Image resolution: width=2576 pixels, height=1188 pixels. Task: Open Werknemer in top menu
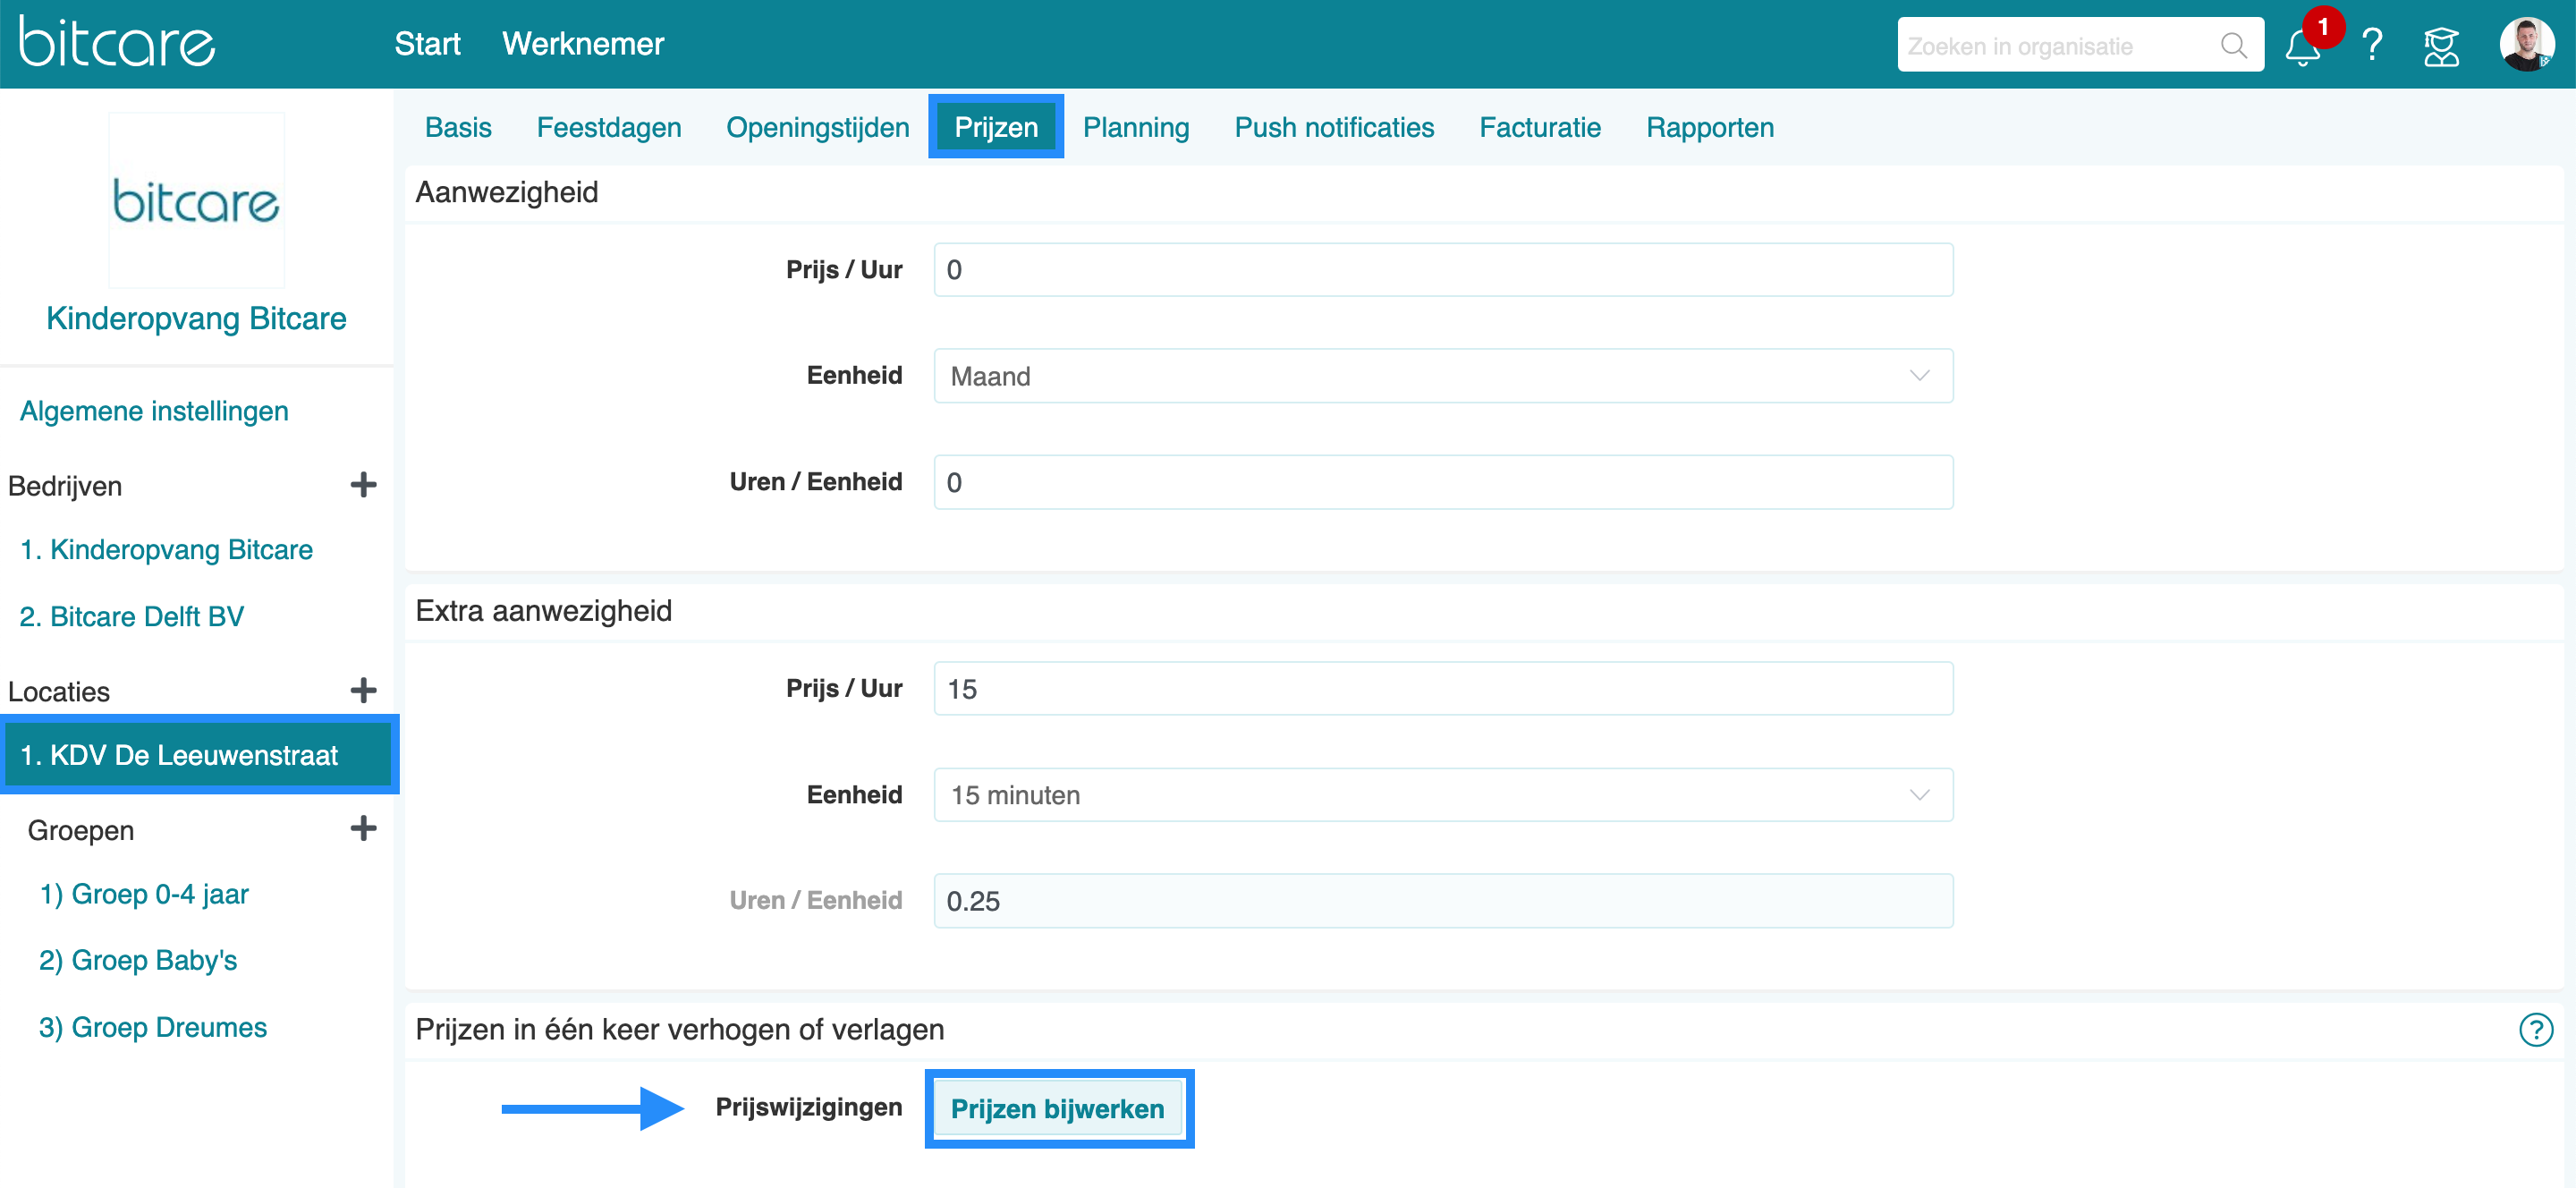tap(583, 44)
